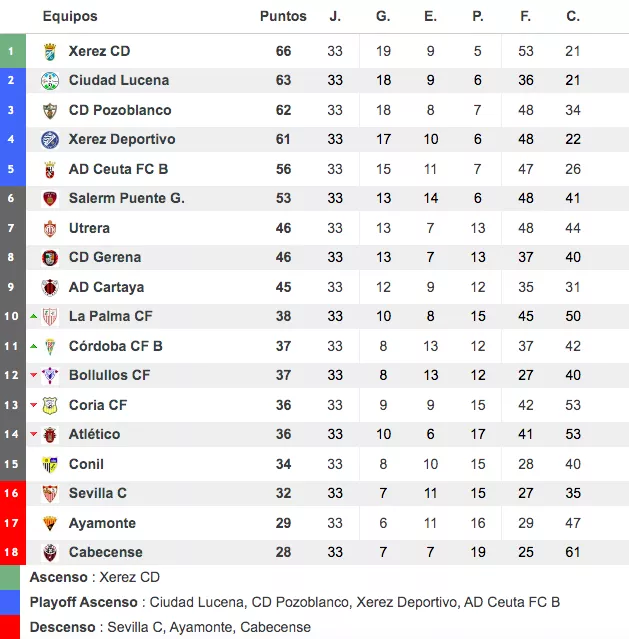Click the Ayamonte team crest

pyautogui.click(x=50, y=523)
